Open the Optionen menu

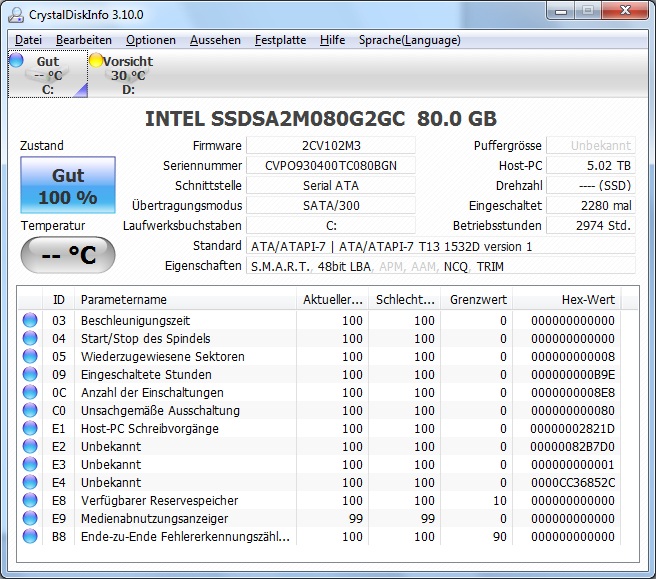point(151,40)
